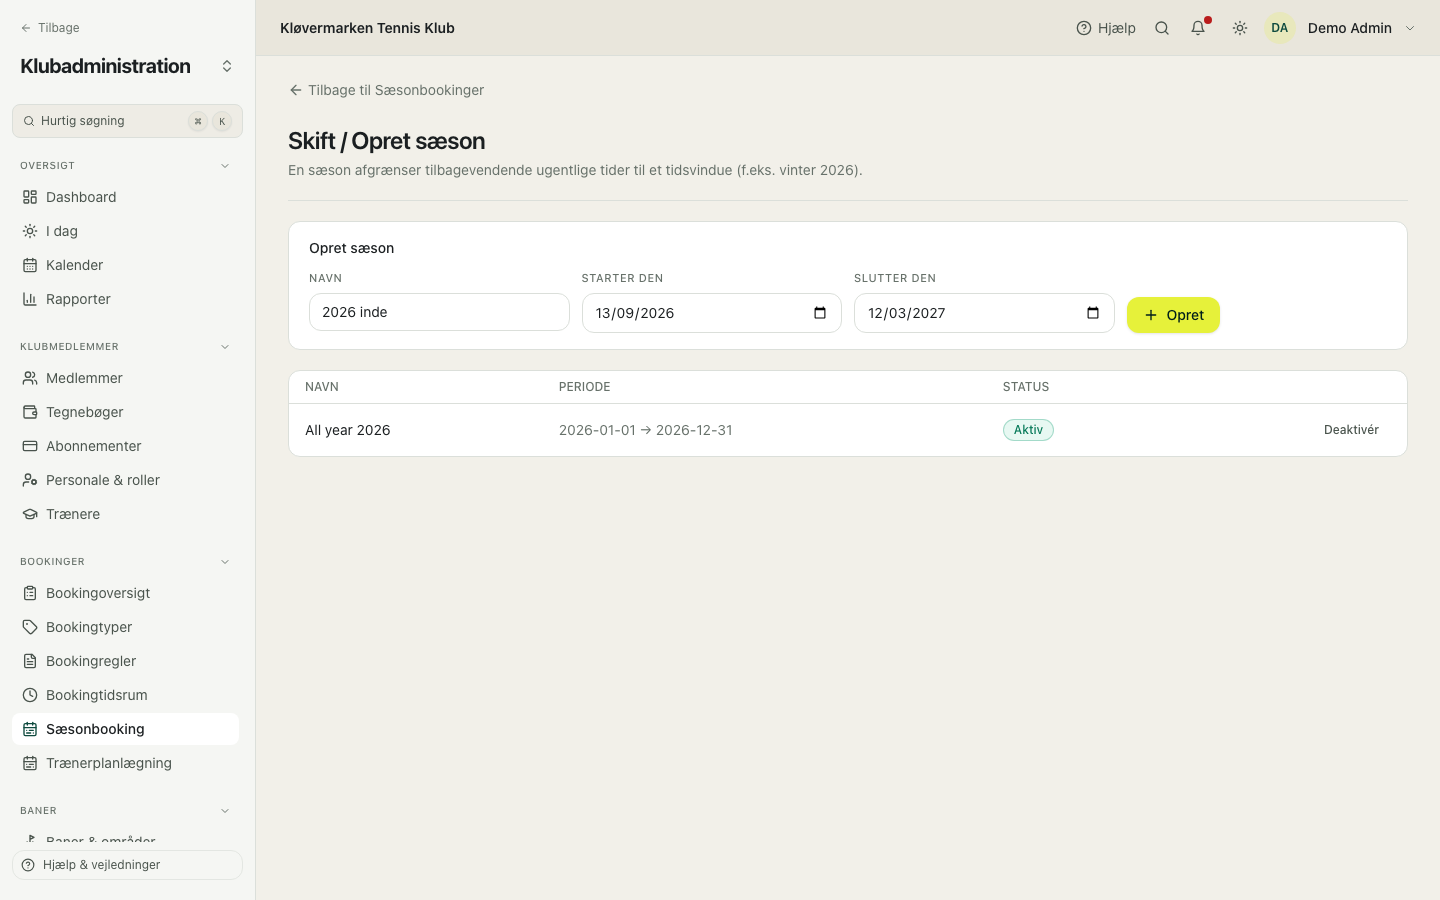Click the Bookingoversigt clipboard icon
The image size is (1440, 900).
click(30, 593)
